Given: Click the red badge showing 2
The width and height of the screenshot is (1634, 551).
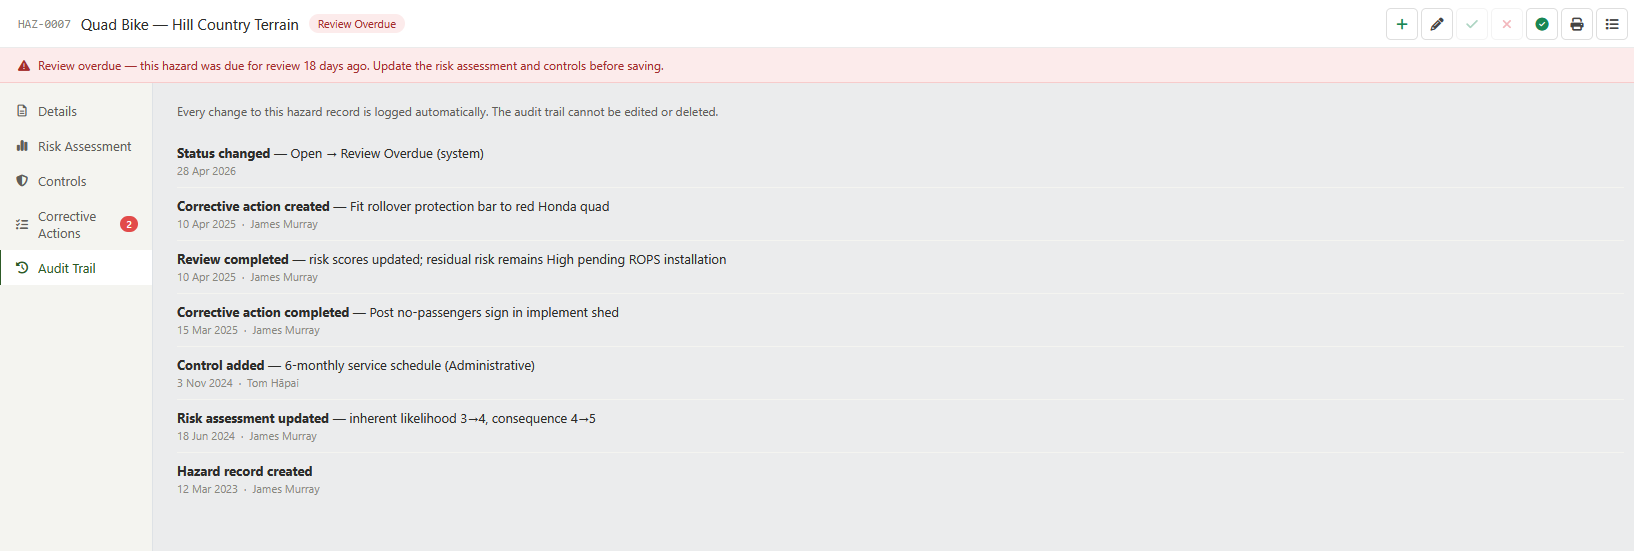Looking at the screenshot, I should (129, 224).
